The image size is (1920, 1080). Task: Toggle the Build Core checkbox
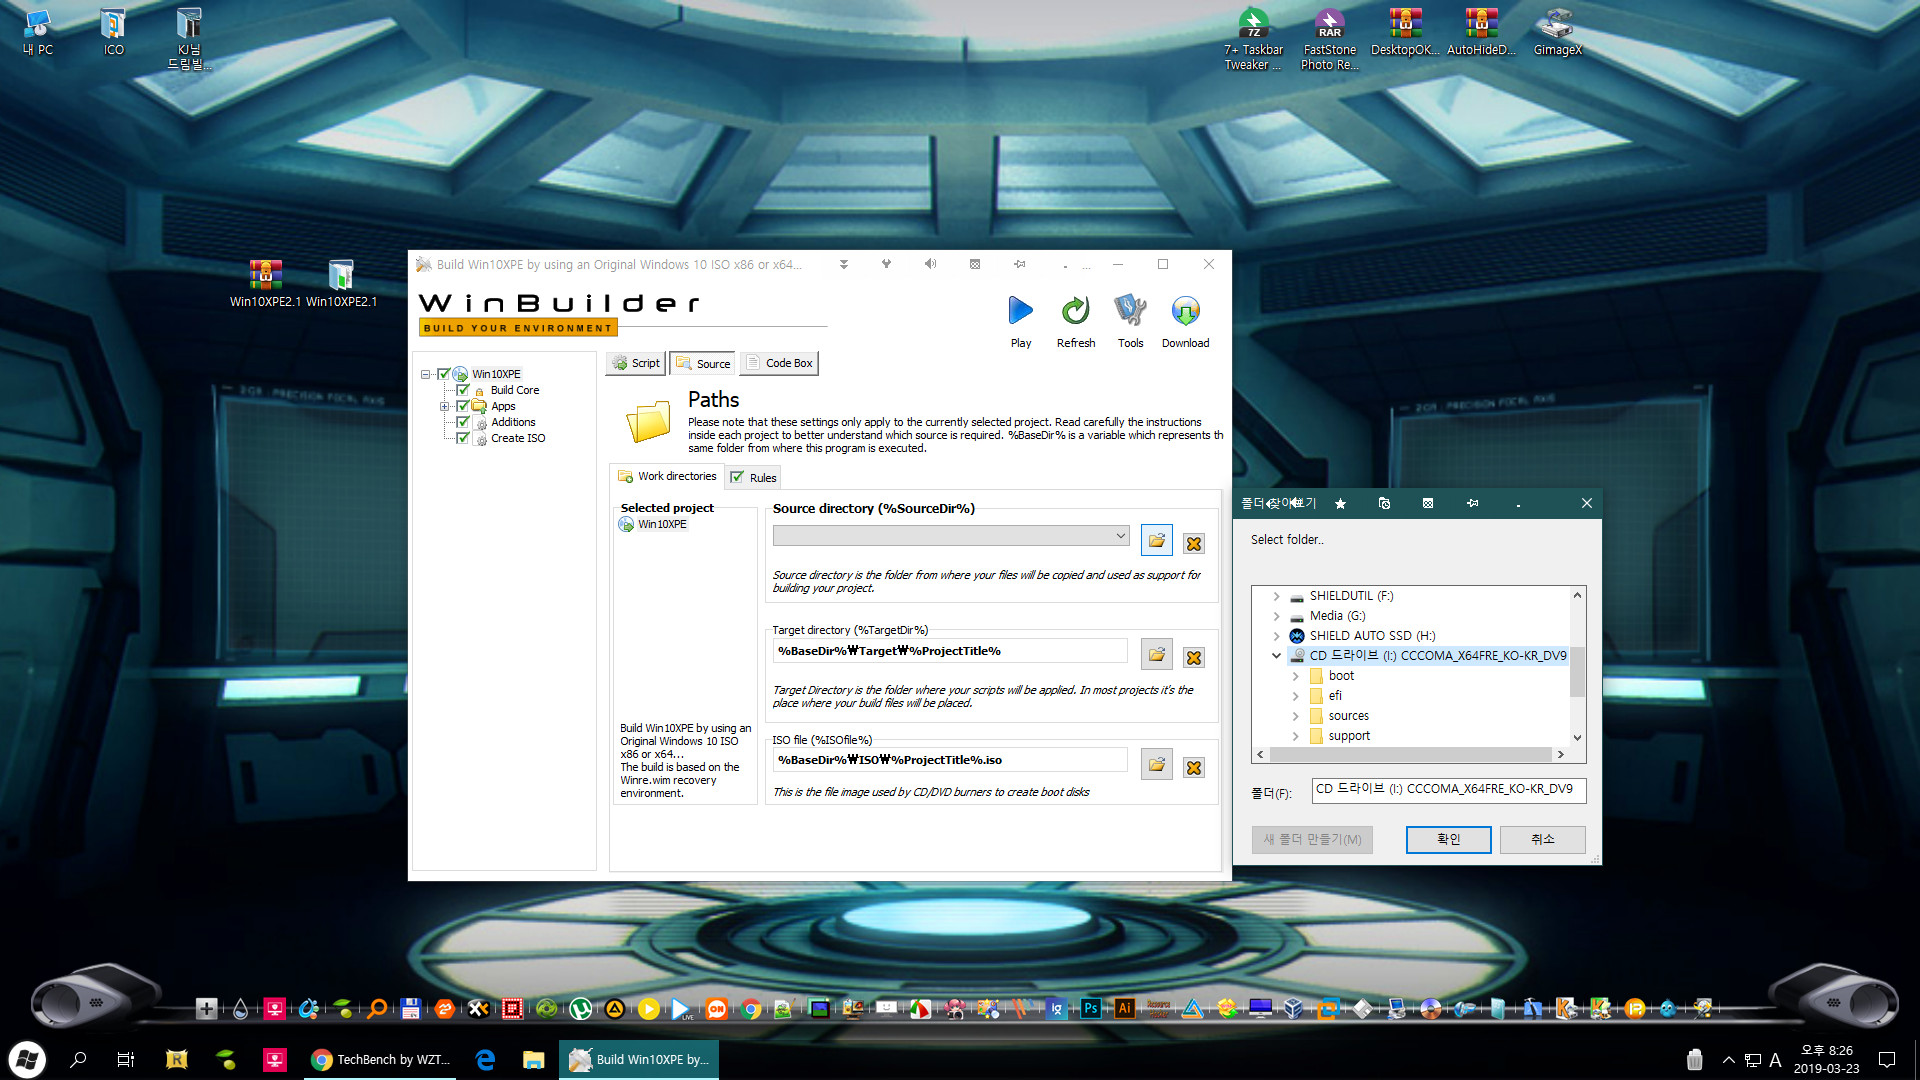point(463,390)
